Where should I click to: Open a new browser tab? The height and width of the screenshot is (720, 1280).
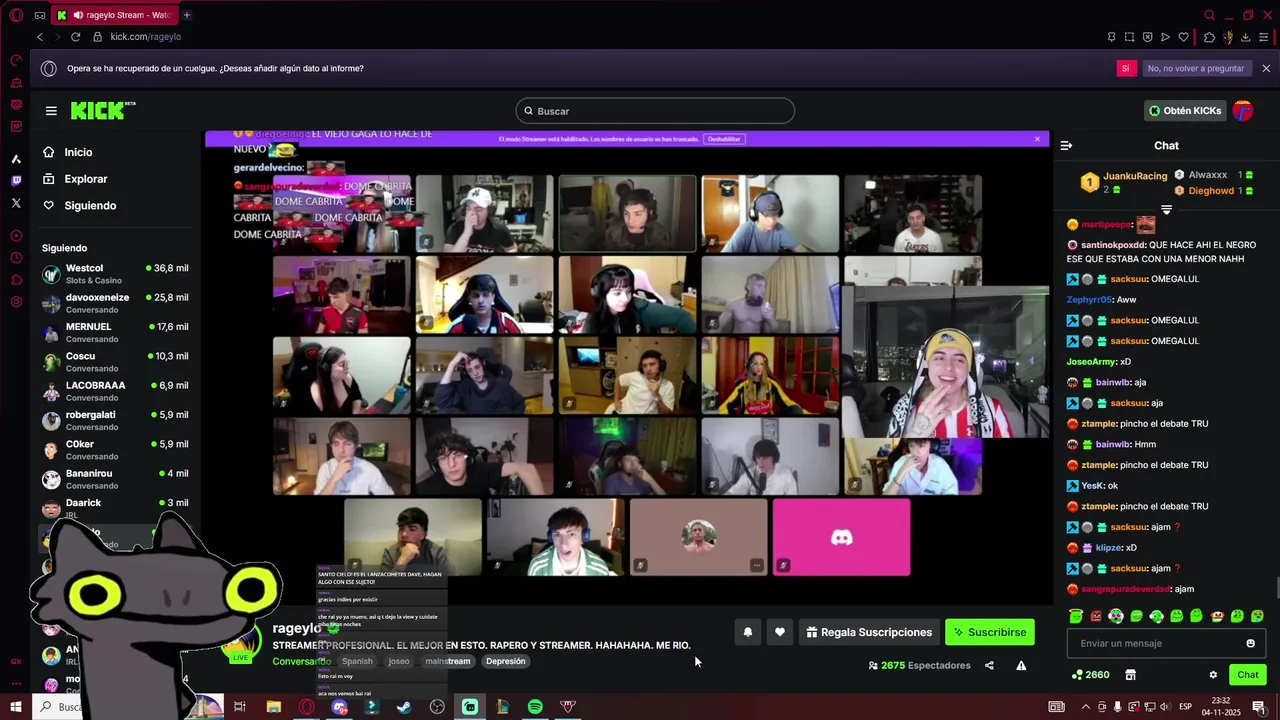(x=187, y=15)
